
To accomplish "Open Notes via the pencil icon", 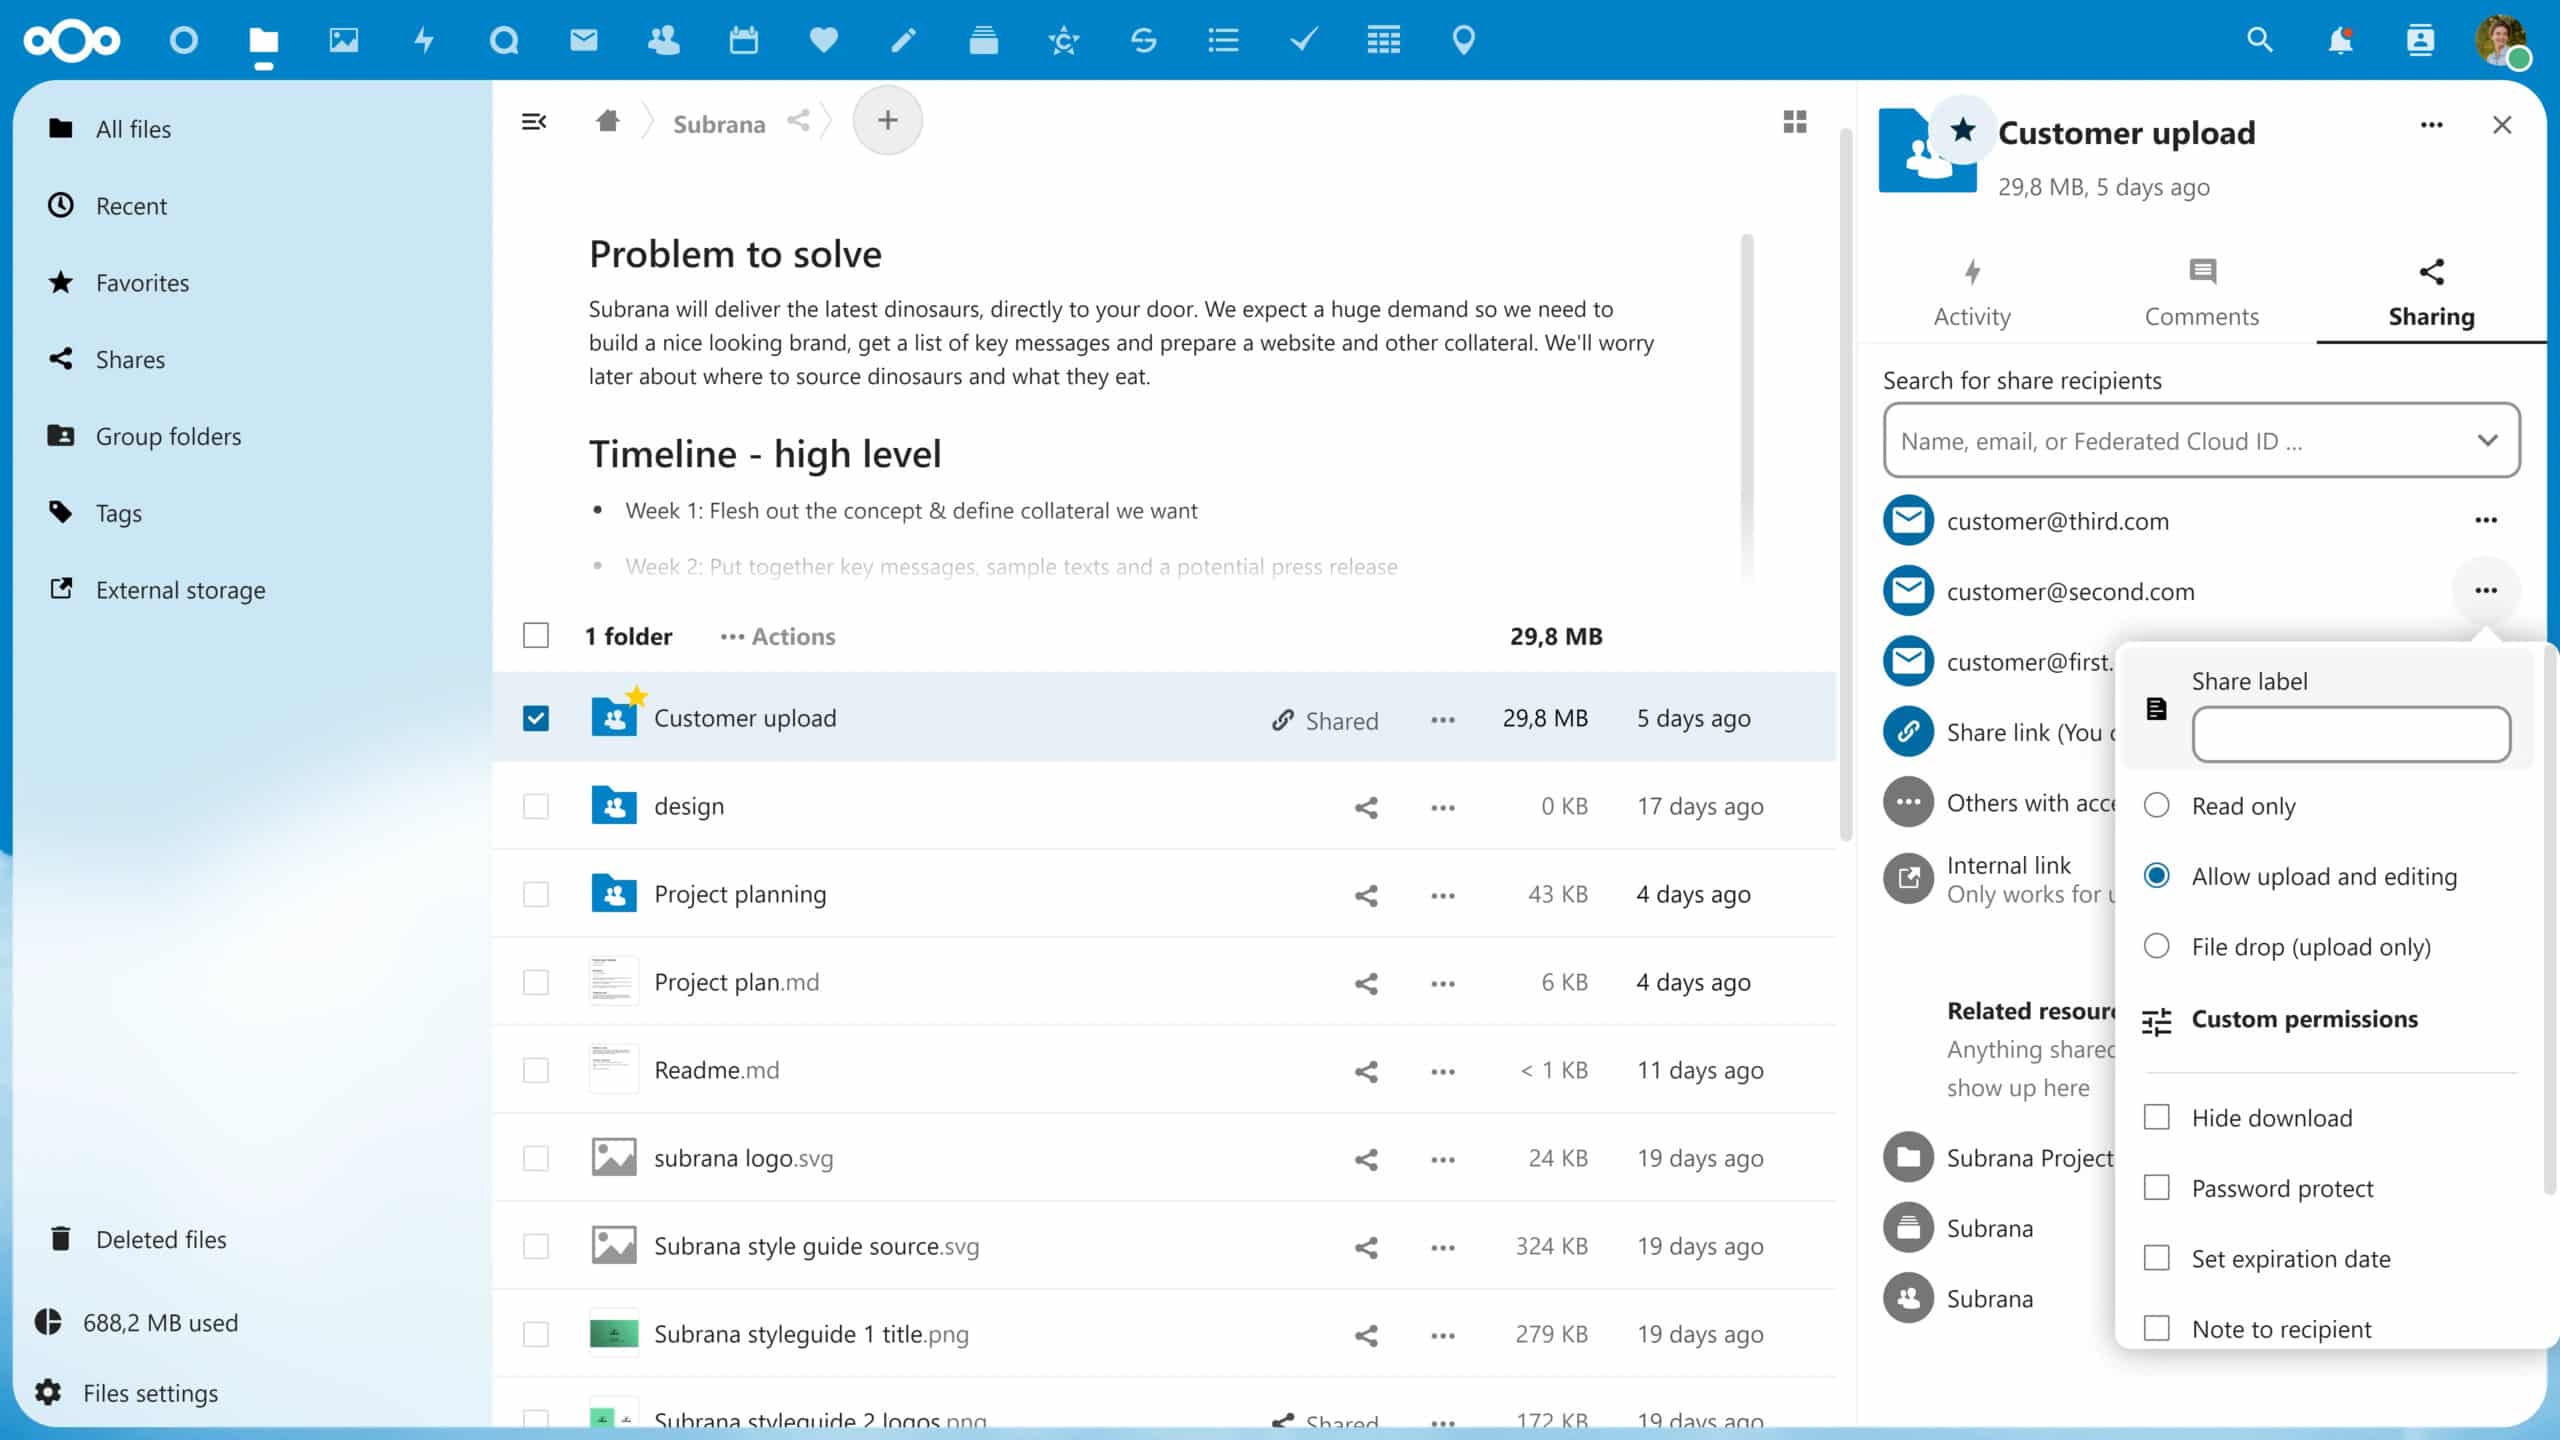I will coord(903,41).
